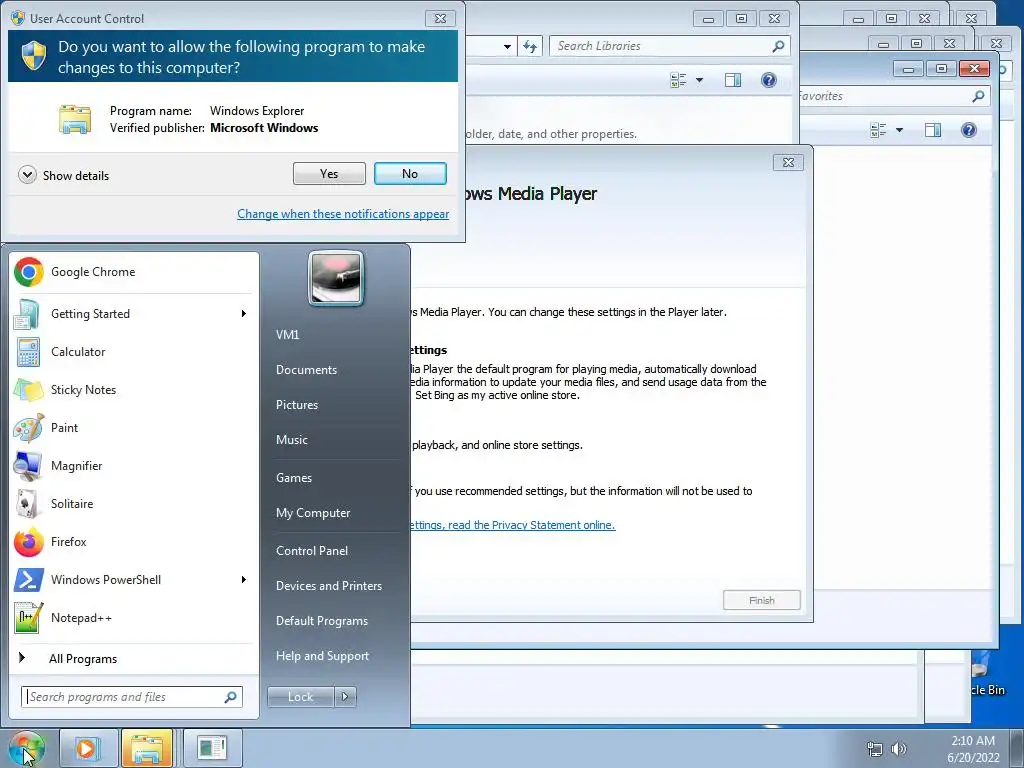Click the Search Libraries field
Image resolution: width=1024 pixels, height=768 pixels.
point(669,46)
